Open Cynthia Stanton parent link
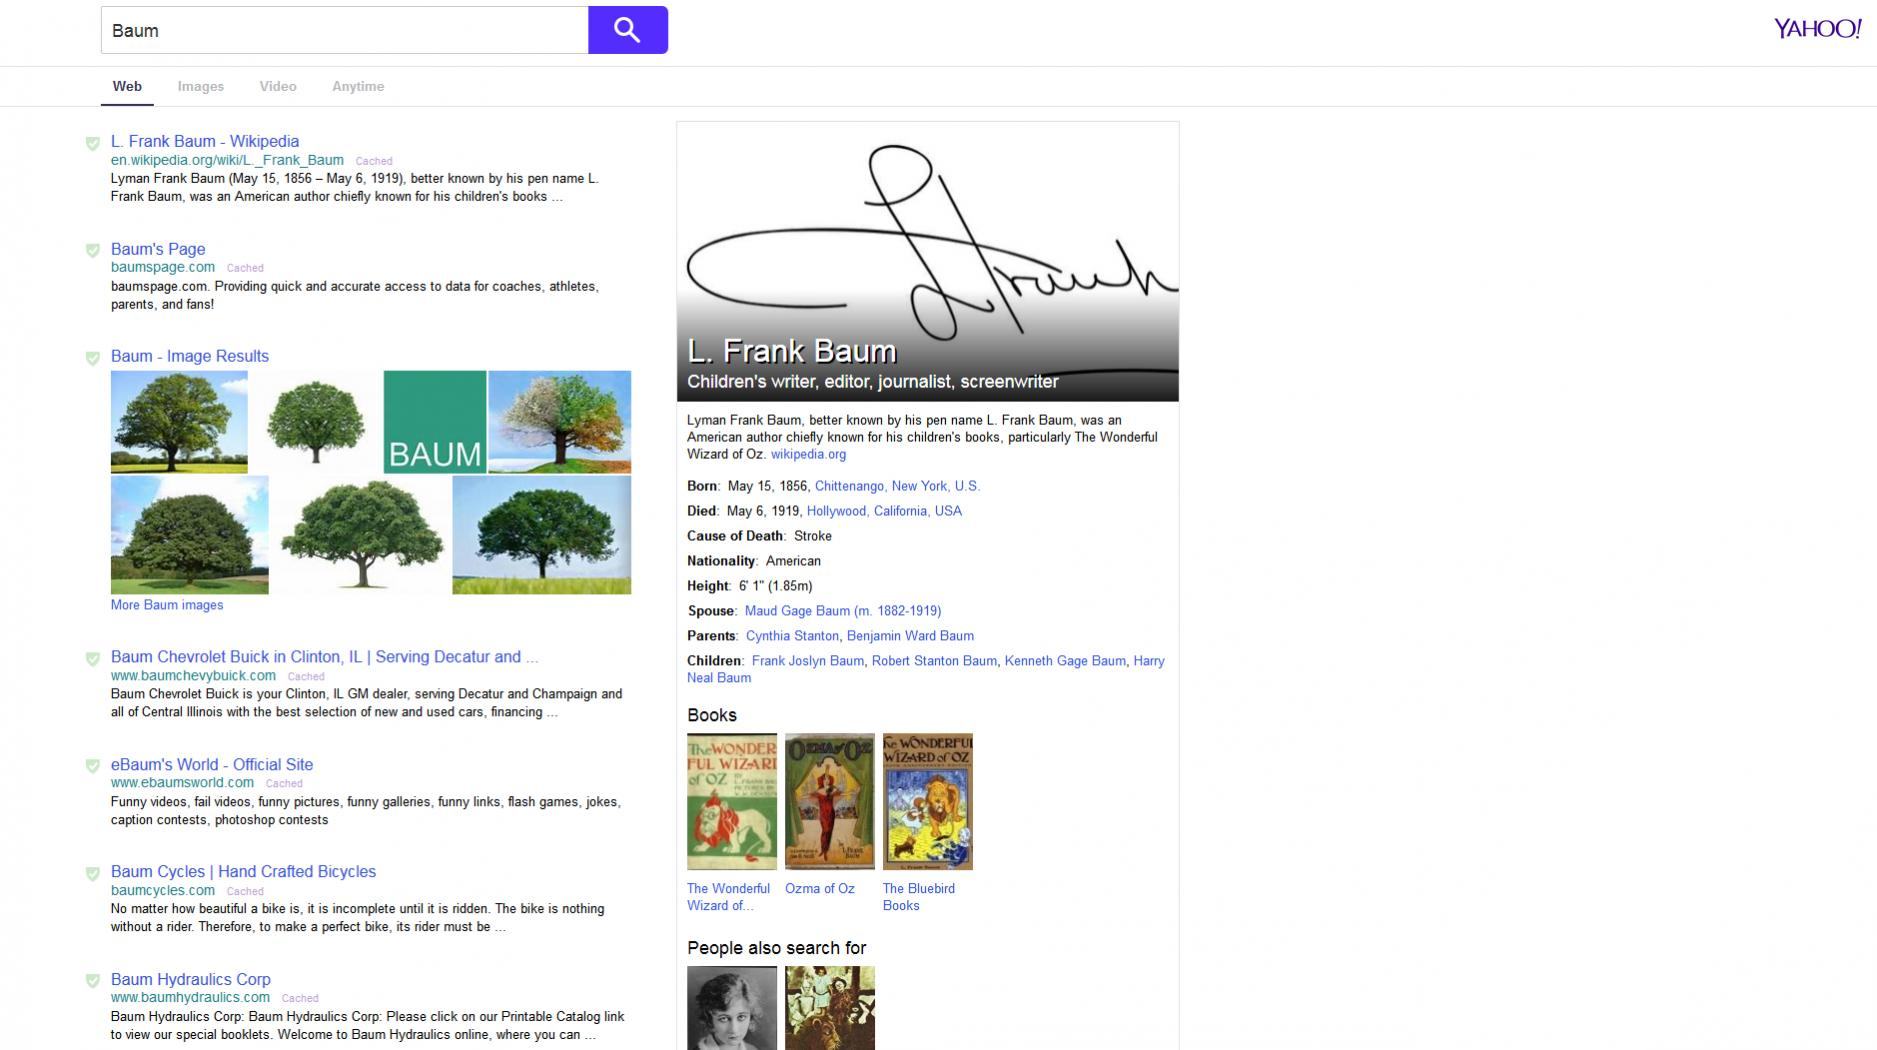This screenshot has height=1050, width=1877. [x=792, y=636]
